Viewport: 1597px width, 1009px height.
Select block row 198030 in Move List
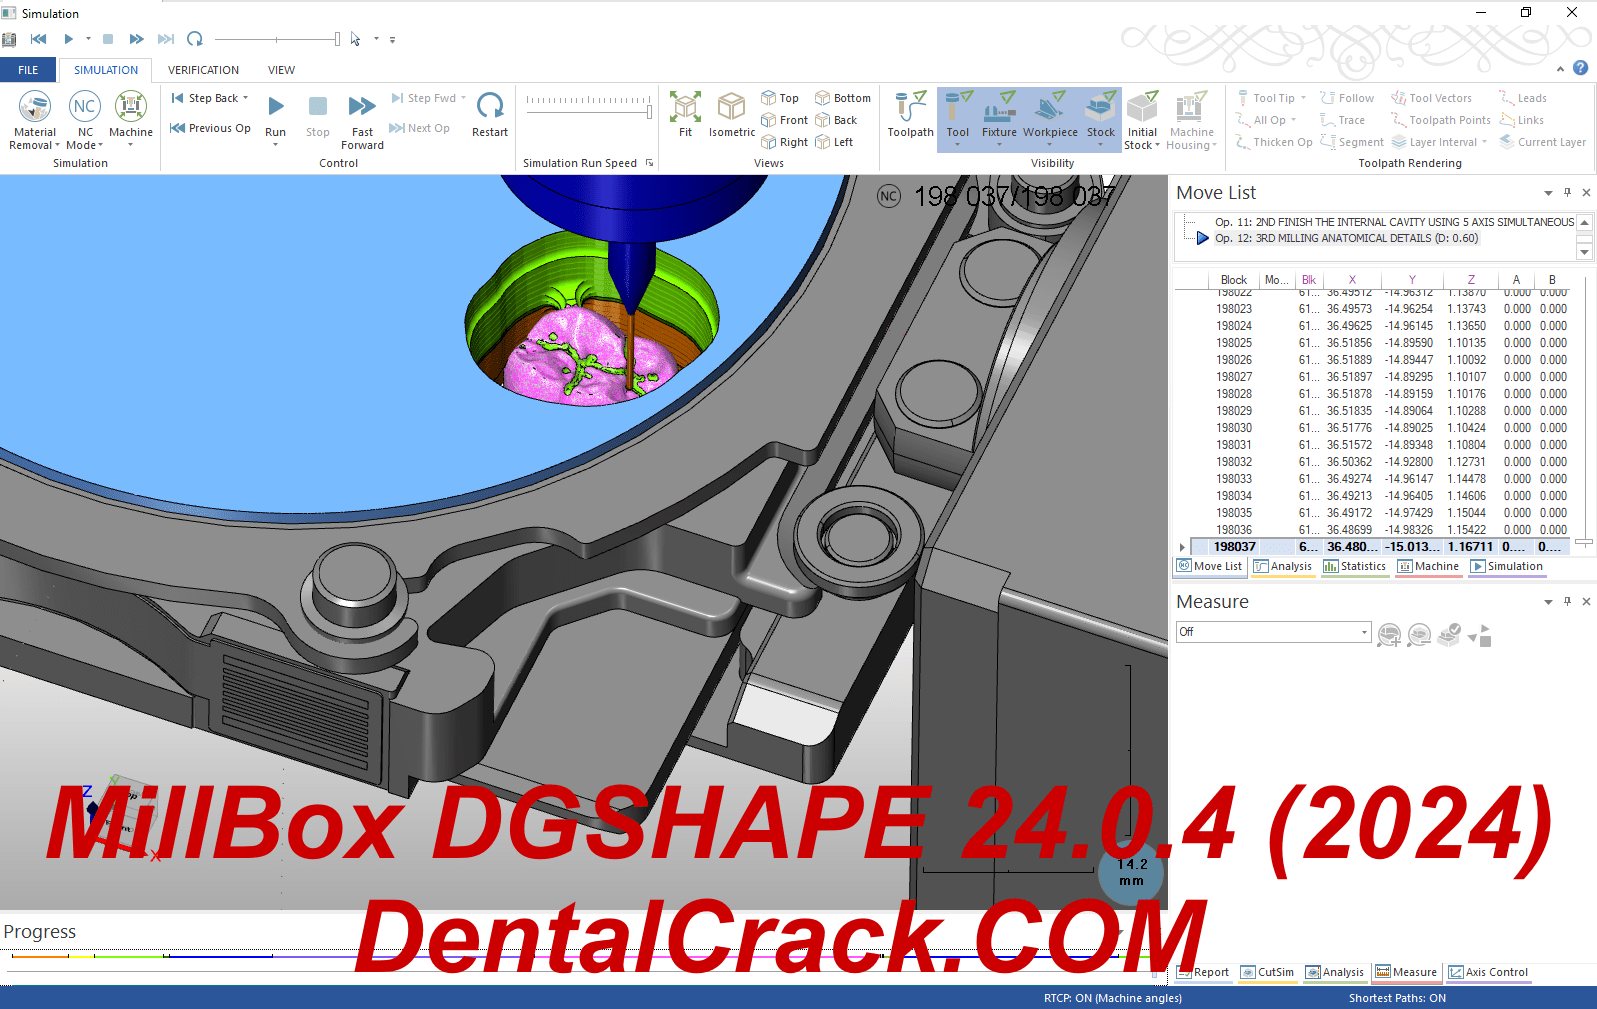[x=1382, y=428]
